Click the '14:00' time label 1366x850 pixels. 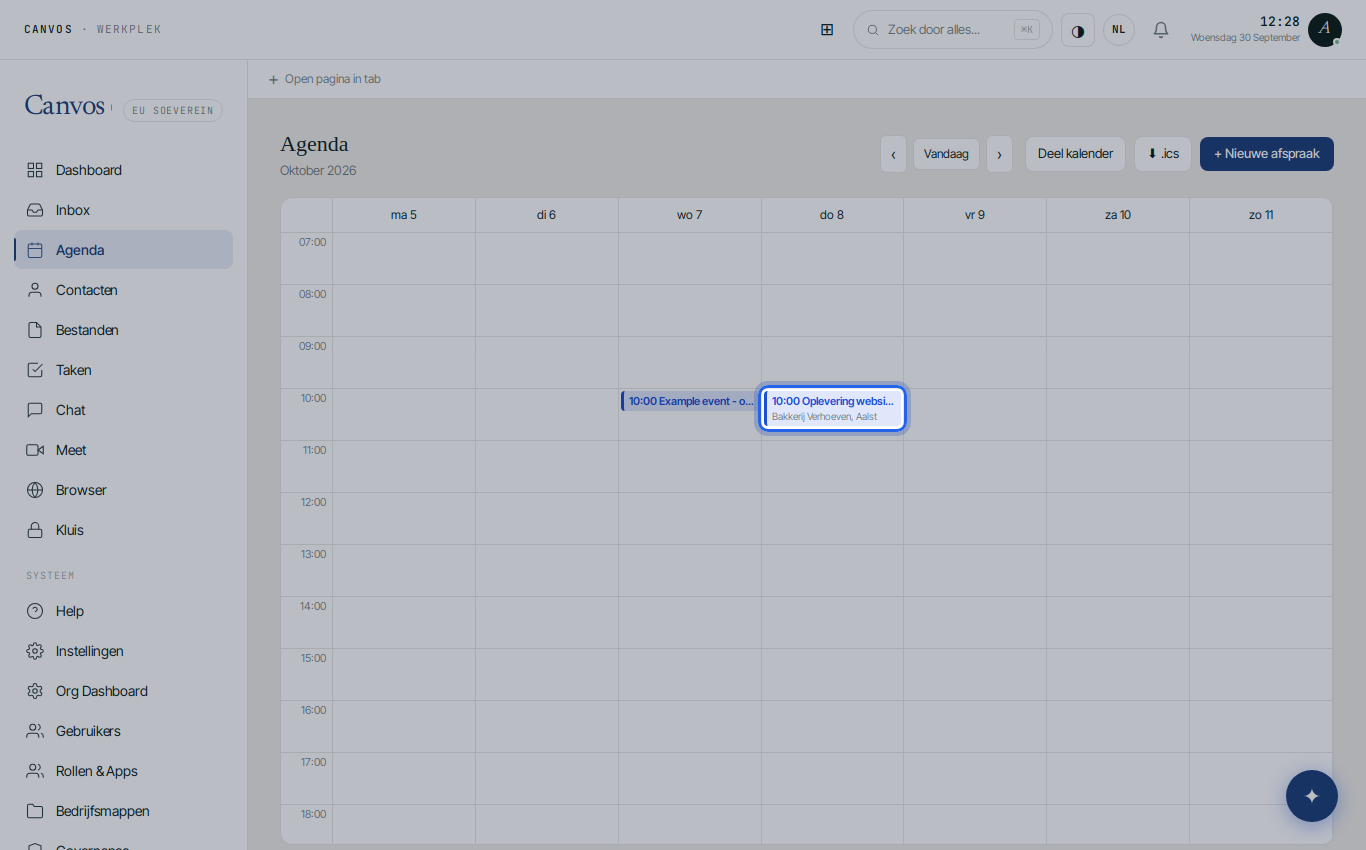314,606
